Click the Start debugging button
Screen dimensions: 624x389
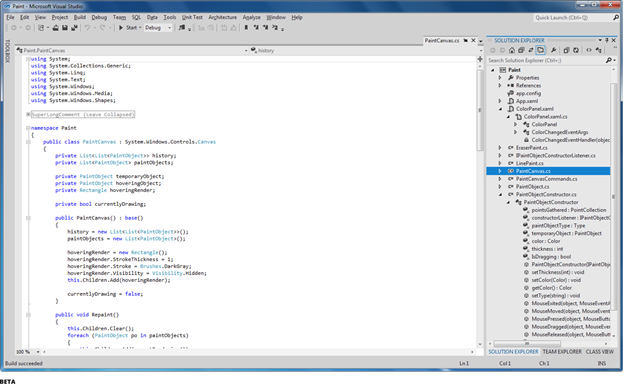click(128, 28)
